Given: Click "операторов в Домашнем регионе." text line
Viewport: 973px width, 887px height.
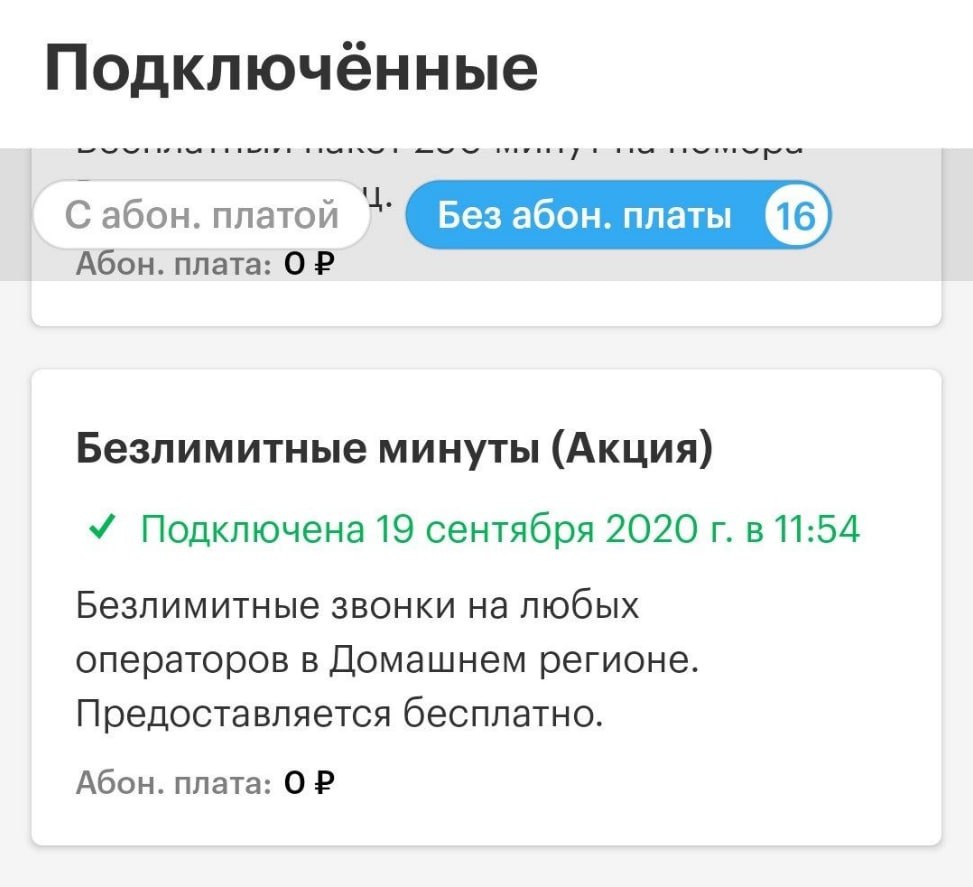Looking at the screenshot, I should point(387,660).
